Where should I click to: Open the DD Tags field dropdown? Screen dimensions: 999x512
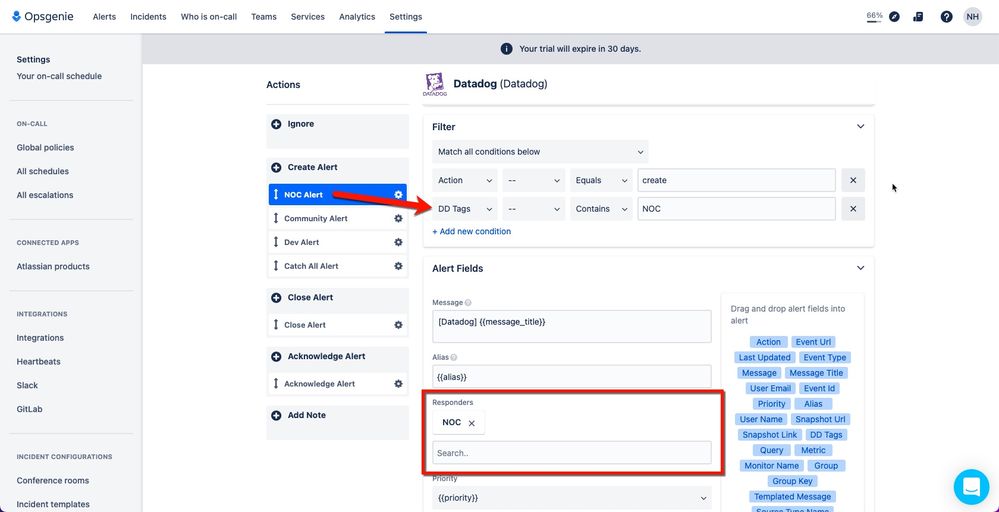click(465, 209)
